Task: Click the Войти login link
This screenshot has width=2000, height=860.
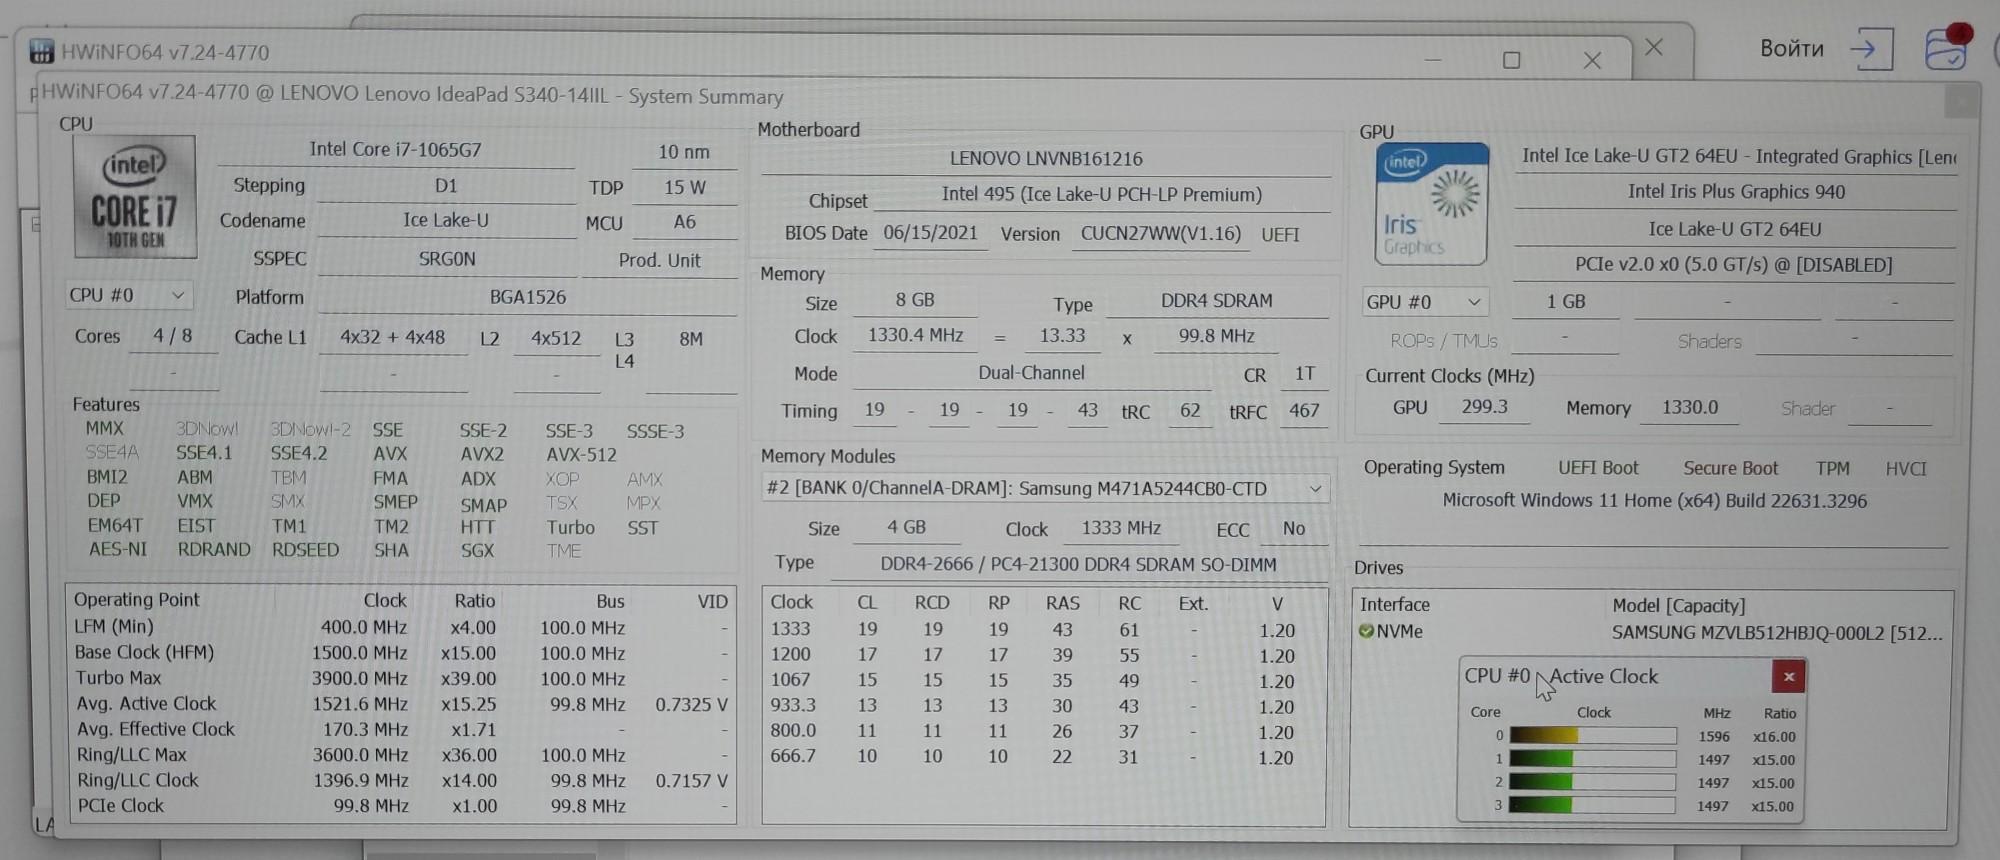Action: click(1792, 48)
